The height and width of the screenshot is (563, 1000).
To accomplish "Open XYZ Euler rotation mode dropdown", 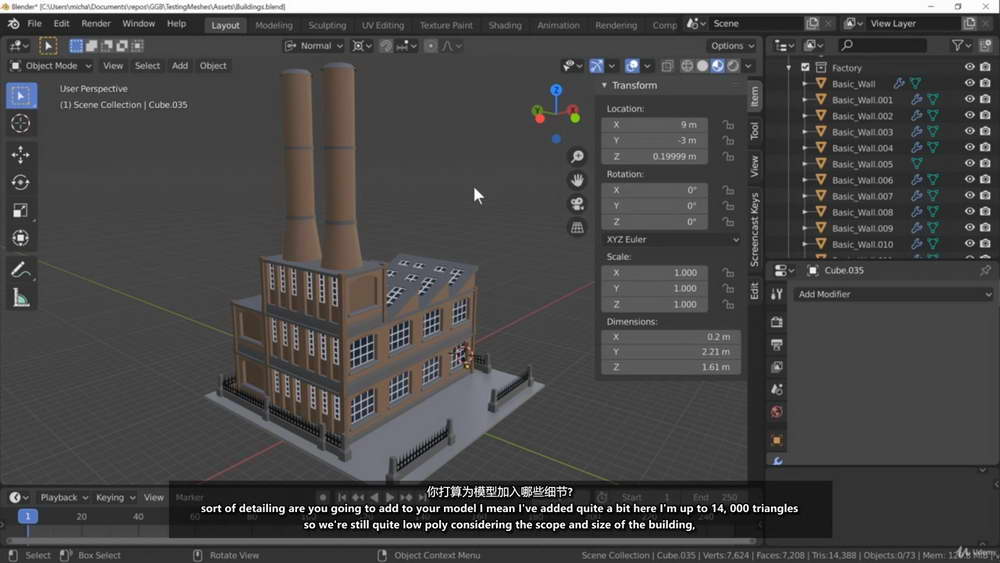I will click(x=672, y=239).
